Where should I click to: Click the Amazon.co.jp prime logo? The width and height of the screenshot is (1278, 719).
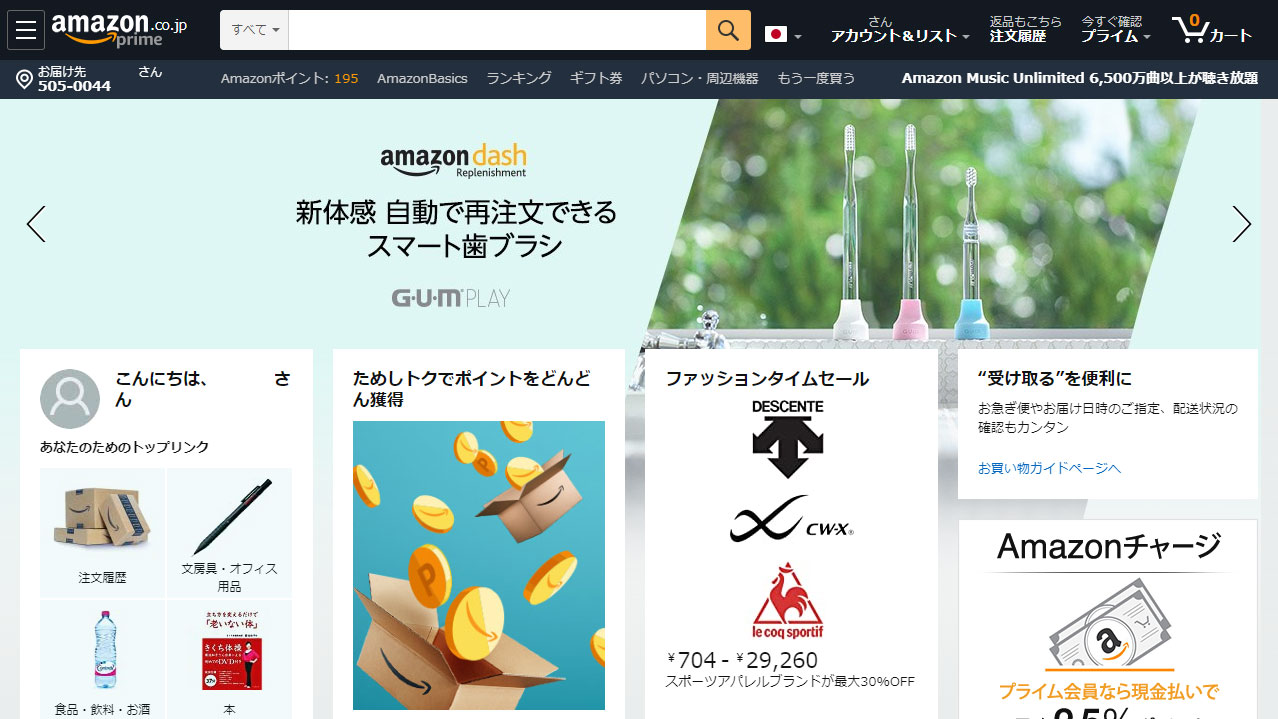tap(120, 30)
